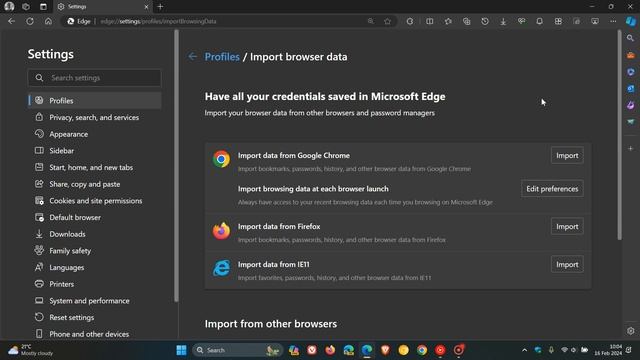
Task: Open the Profiles settings section
Action: pos(95,100)
